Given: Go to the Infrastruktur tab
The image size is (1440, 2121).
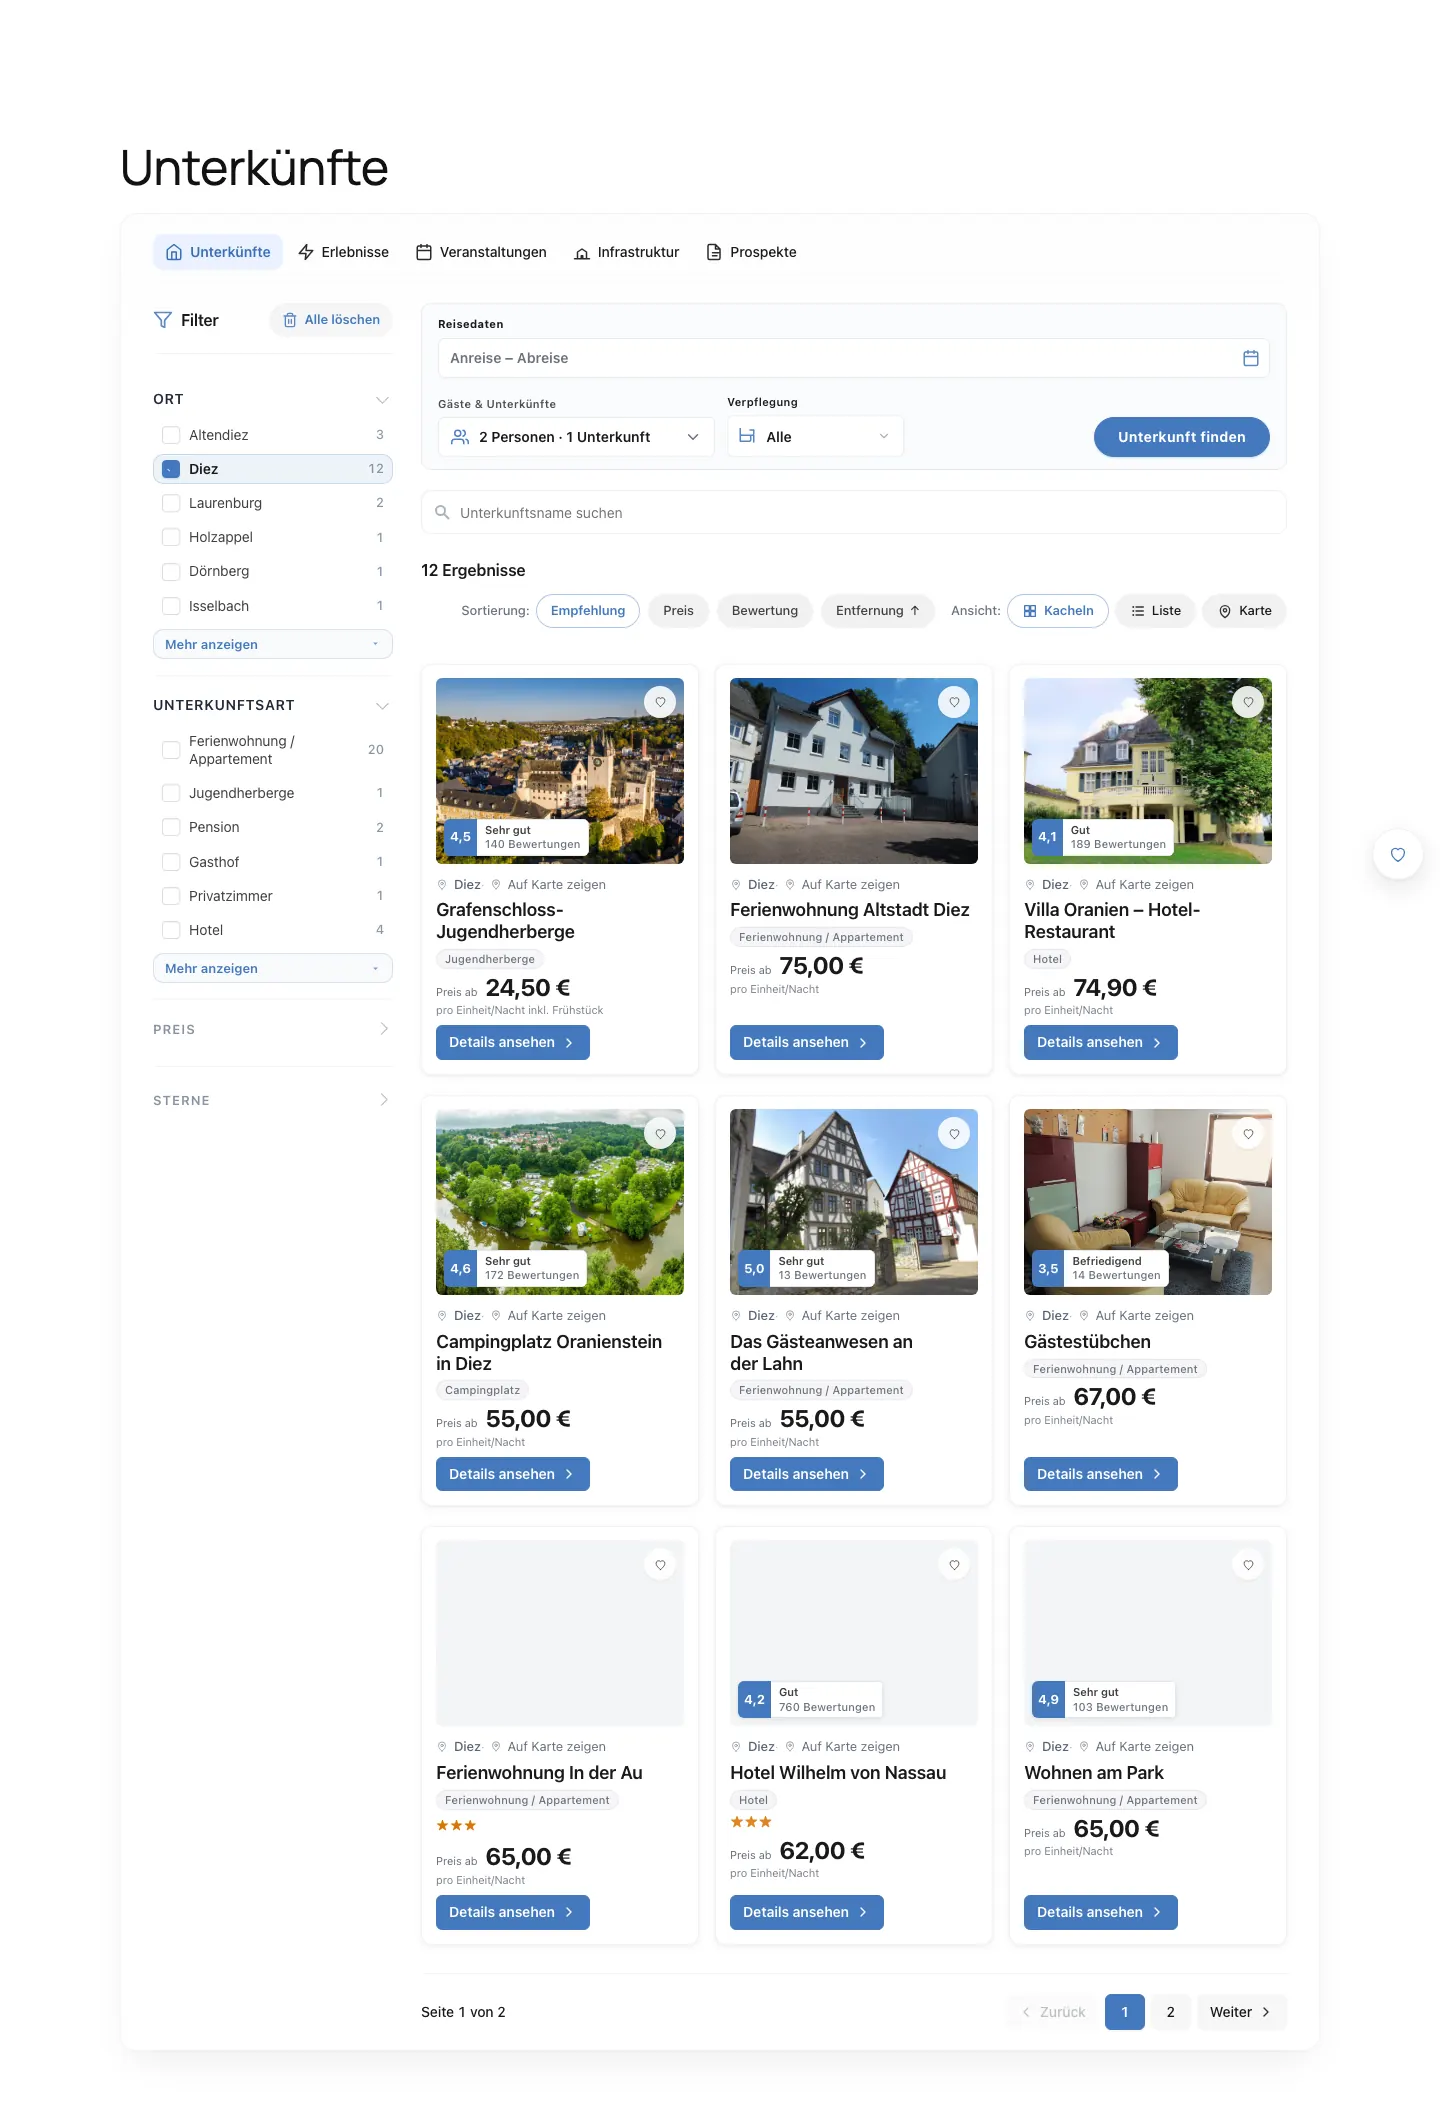Looking at the screenshot, I should tap(627, 252).
